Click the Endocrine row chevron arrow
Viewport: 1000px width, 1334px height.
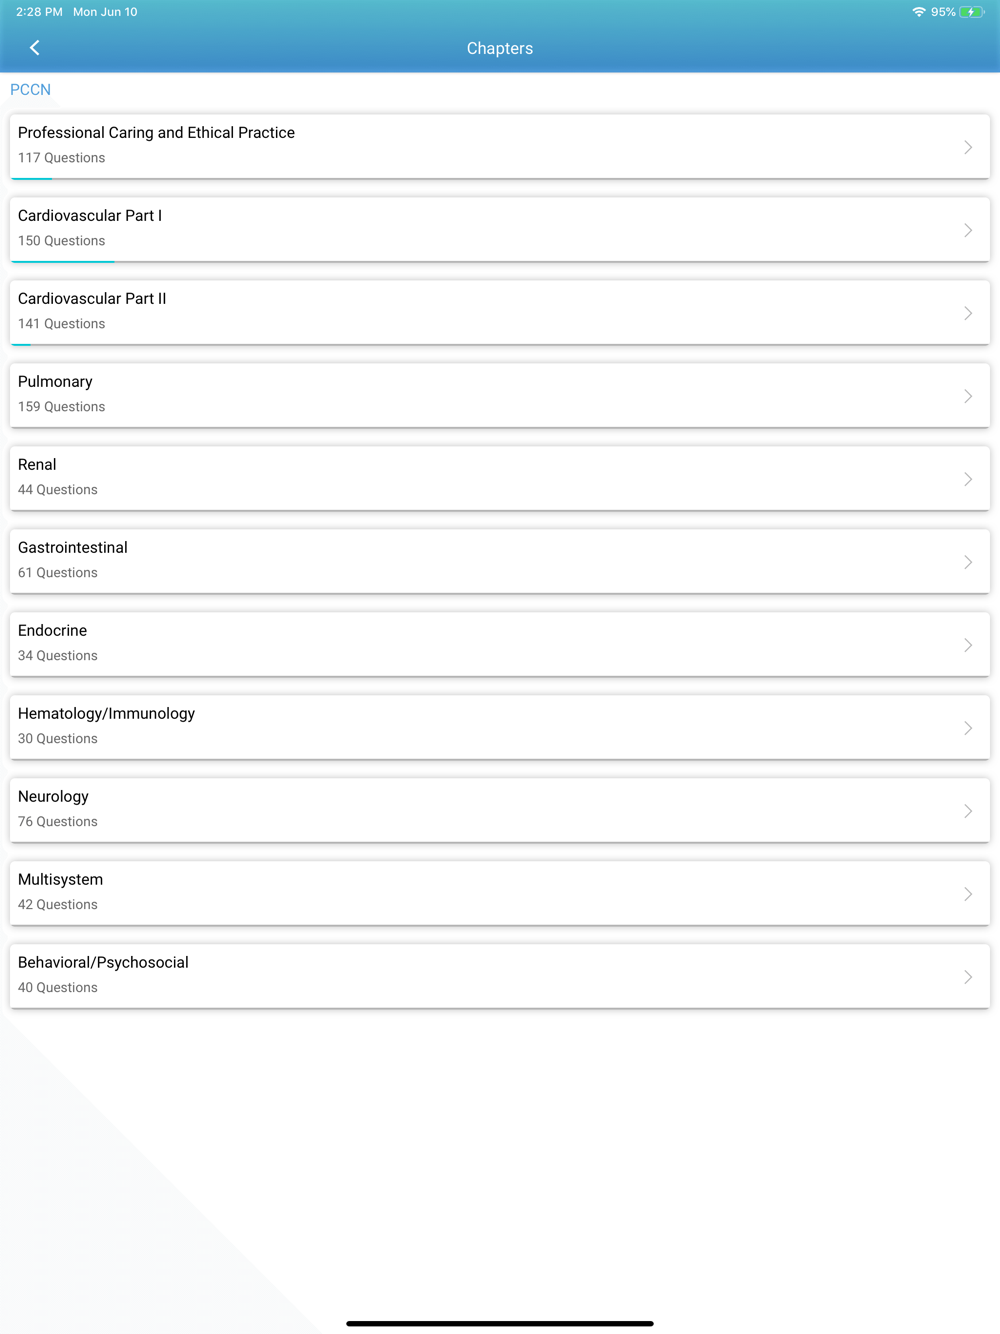[968, 645]
